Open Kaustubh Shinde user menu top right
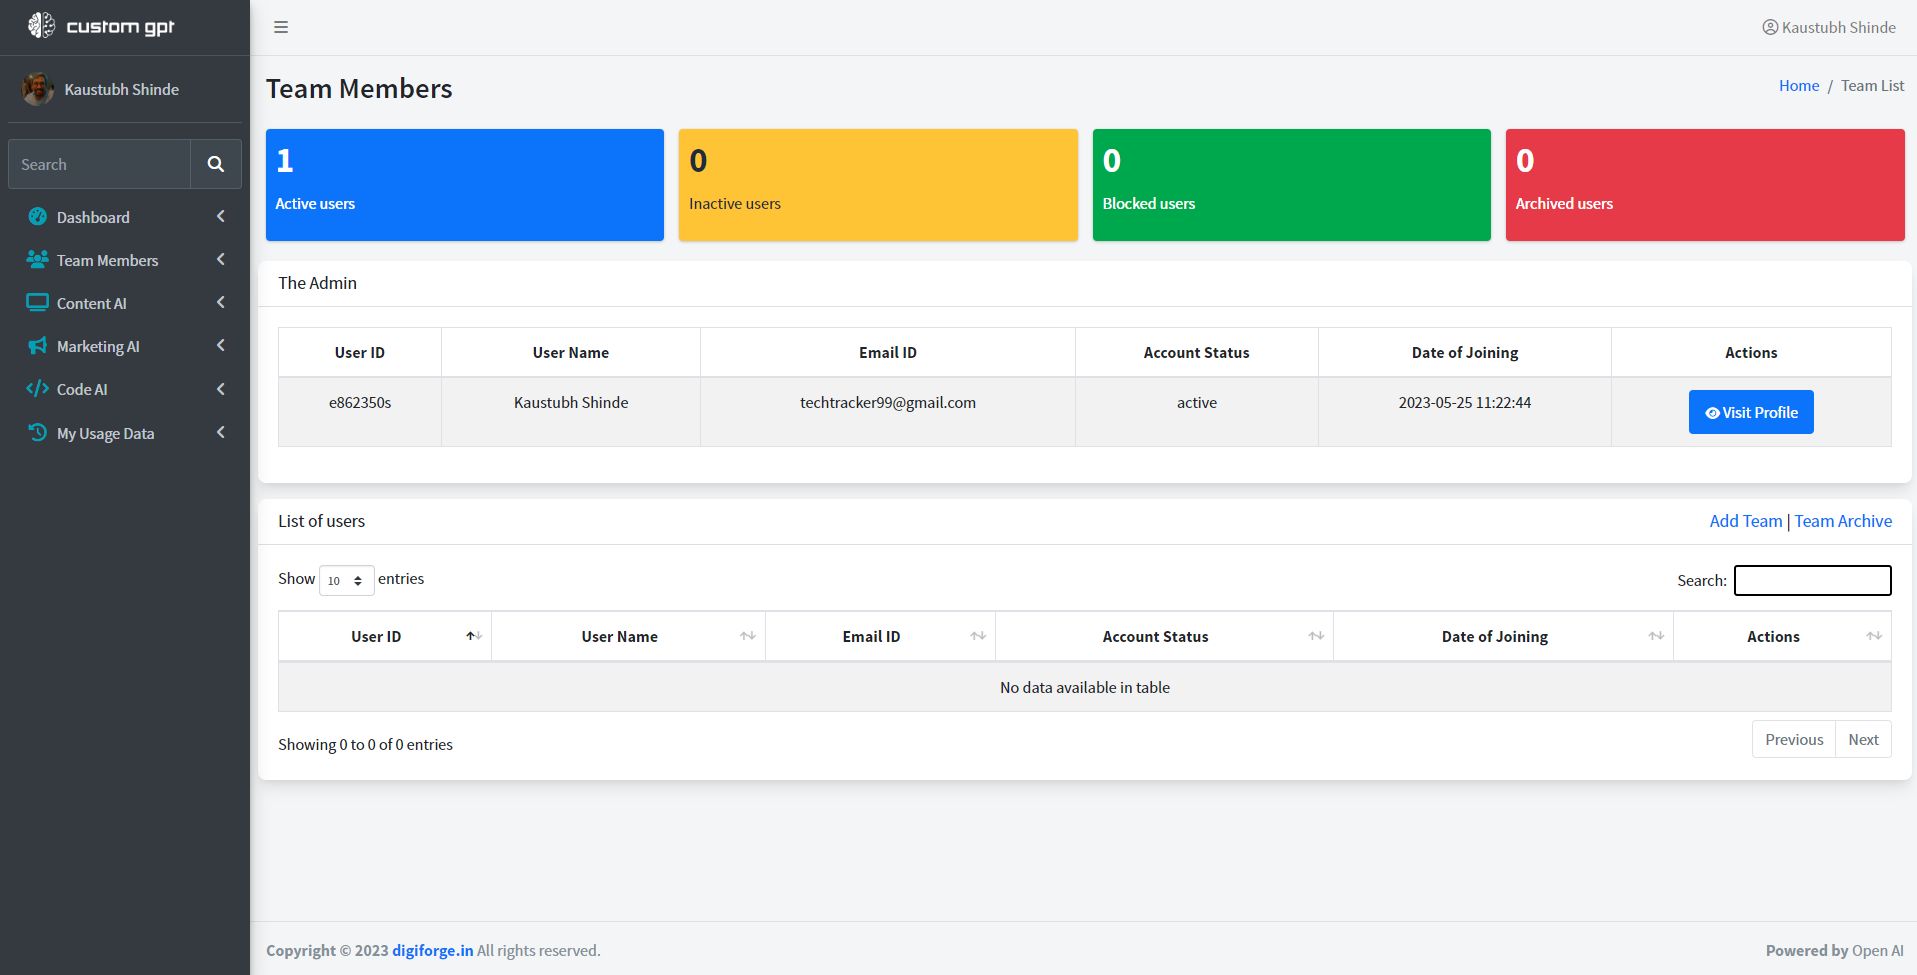 [1828, 27]
